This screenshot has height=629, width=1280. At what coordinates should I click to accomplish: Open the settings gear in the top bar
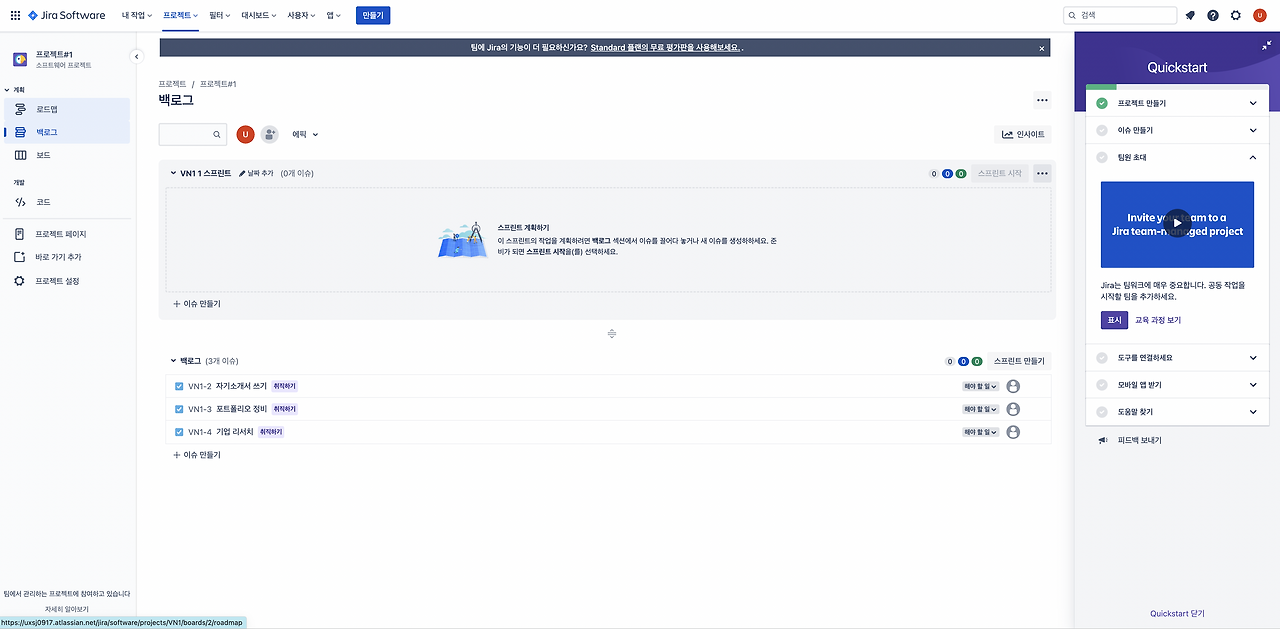pyautogui.click(x=1236, y=15)
